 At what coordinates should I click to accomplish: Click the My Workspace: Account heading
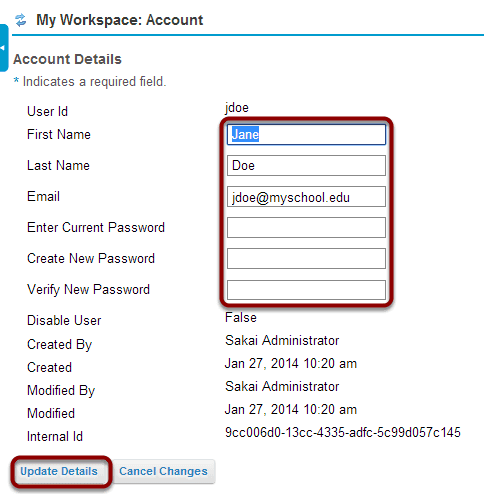120,20
